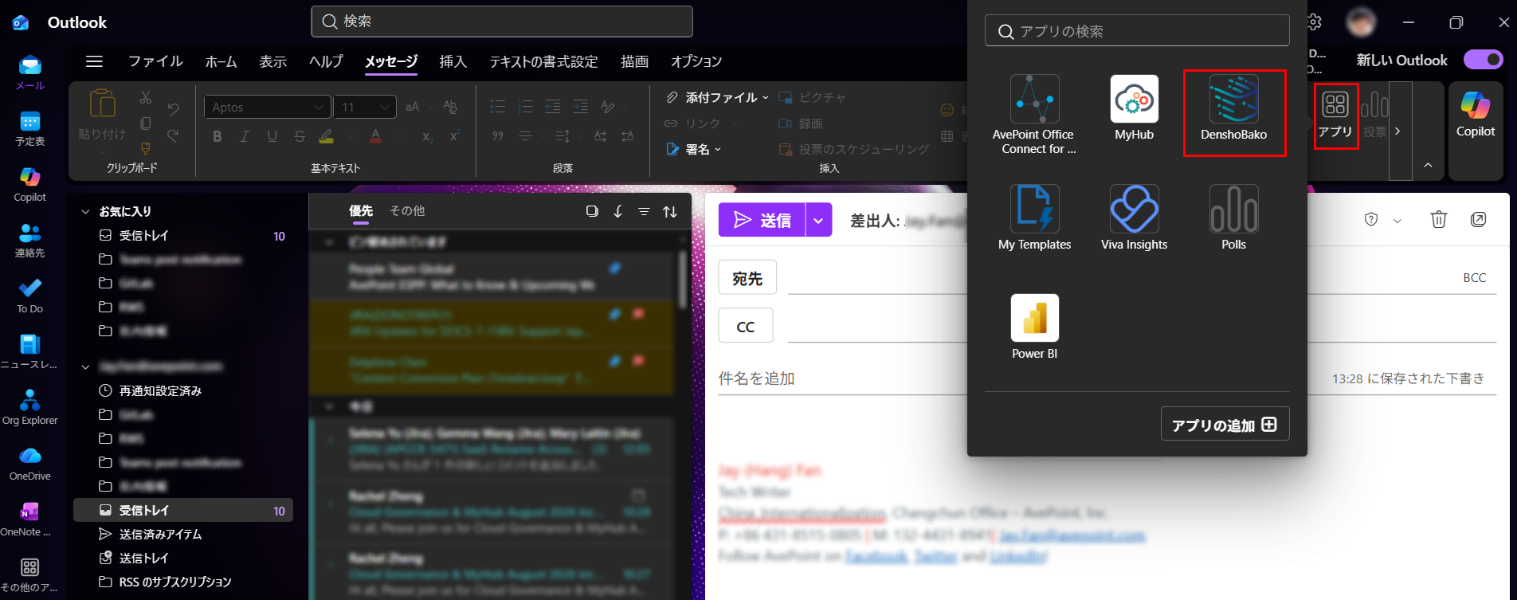
Task: Insert a bulleted list
Action: click(498, 107)
